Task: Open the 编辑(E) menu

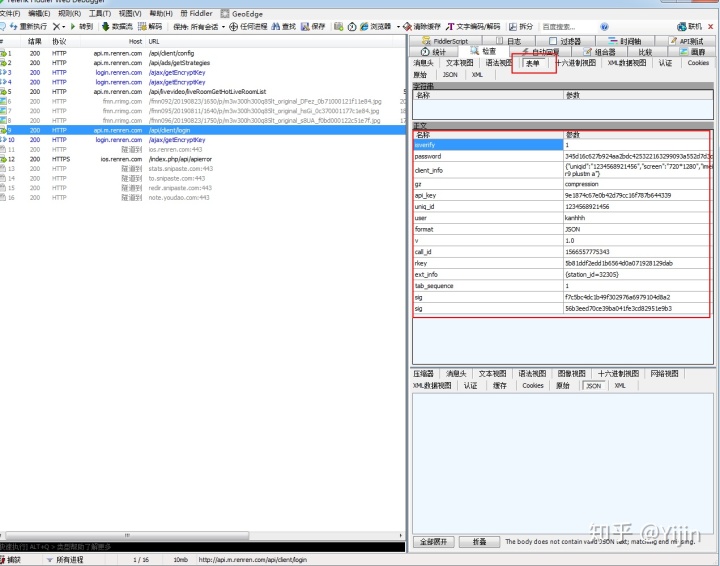Action: pos(39,14)
